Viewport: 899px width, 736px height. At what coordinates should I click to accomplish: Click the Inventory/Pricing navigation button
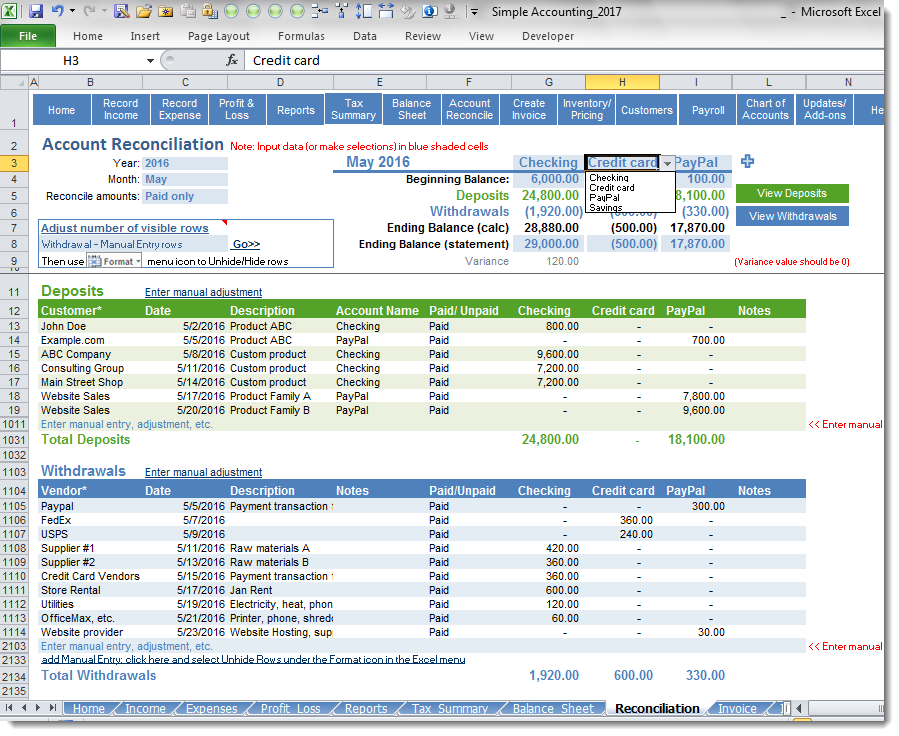pyautogui.click(x=587, y=109)
